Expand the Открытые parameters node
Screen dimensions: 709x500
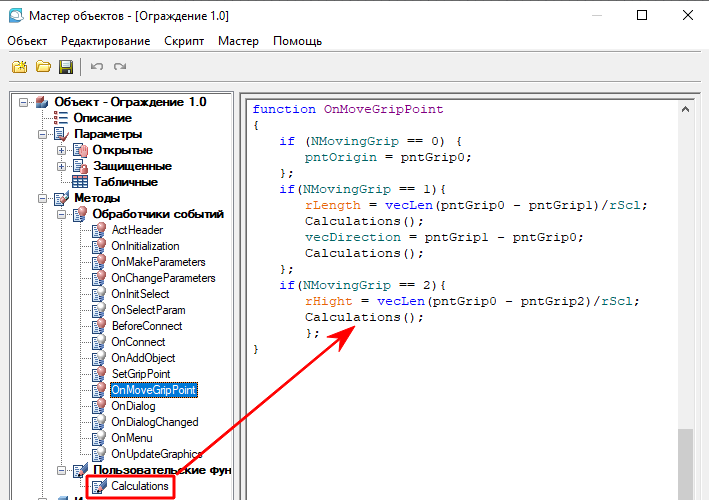tap(61, 151)
